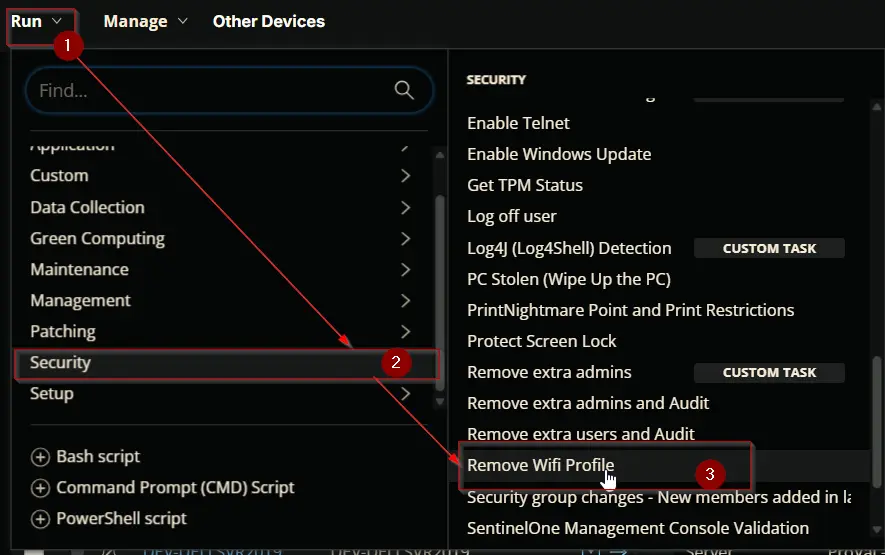Click the Run dropdown arrow

coord(56,21)
